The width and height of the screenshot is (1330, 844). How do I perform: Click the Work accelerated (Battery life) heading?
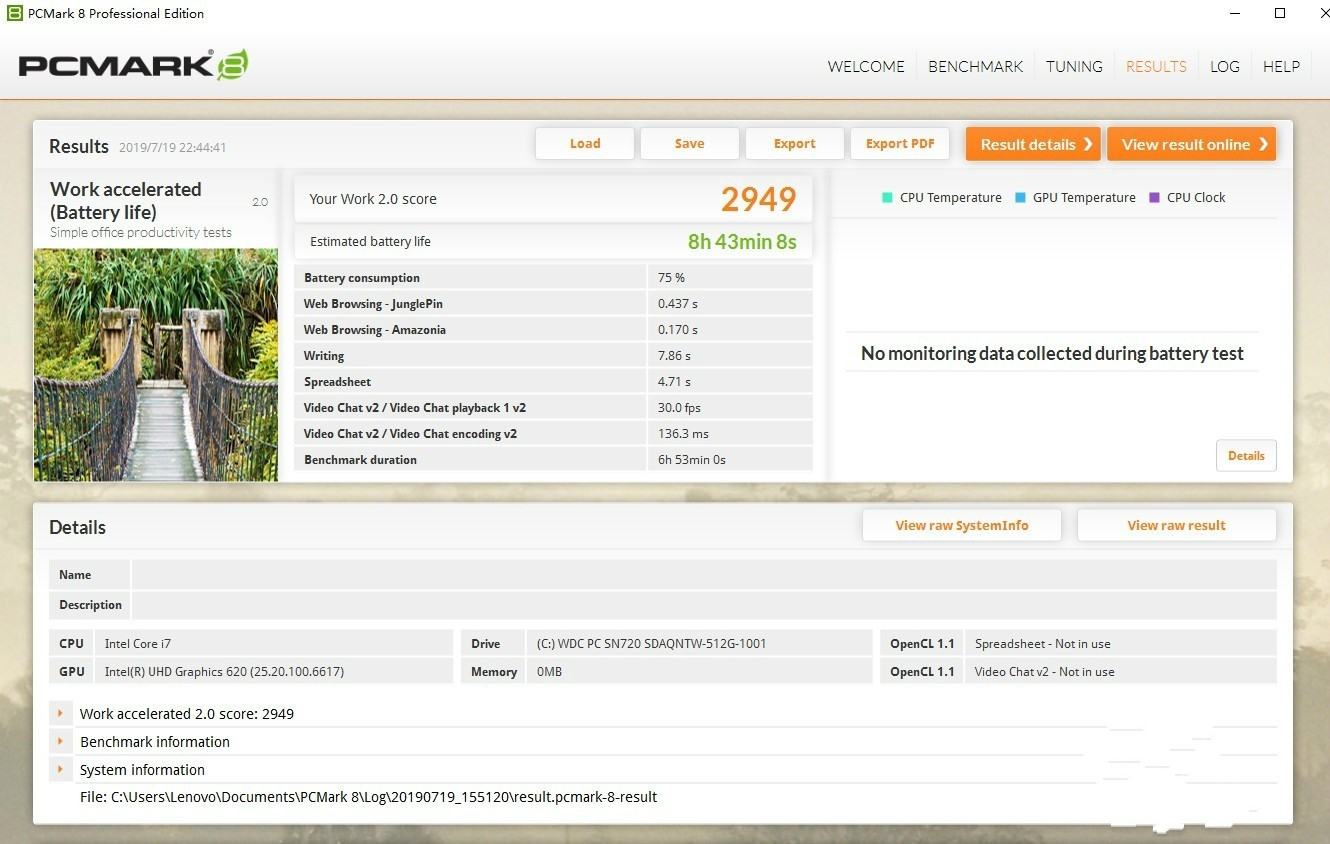pos(126,200)
